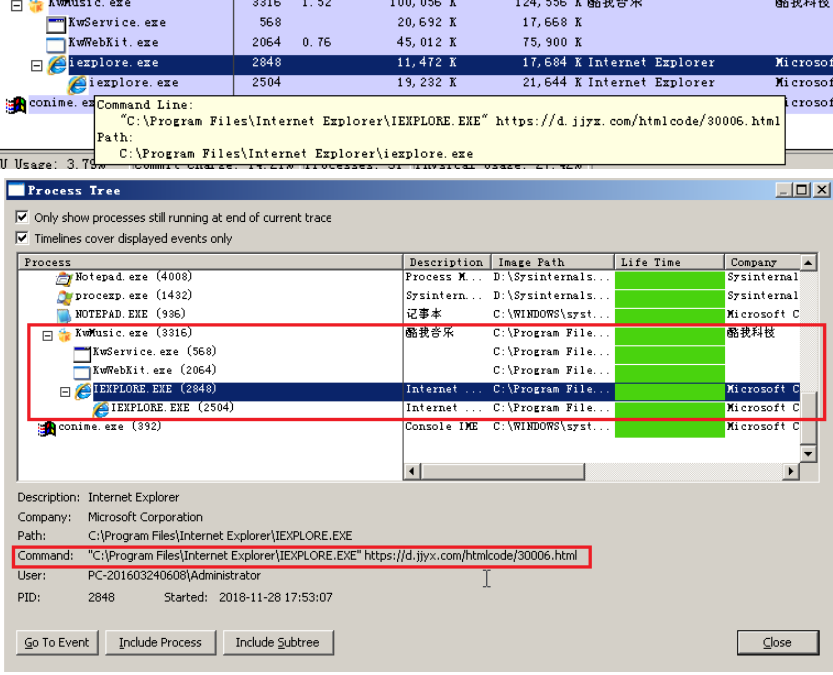The image size is (833, 675).
Task: Click iexplore.exe 2504 icon in Process Explorer
Action: (x=77, y=84)
